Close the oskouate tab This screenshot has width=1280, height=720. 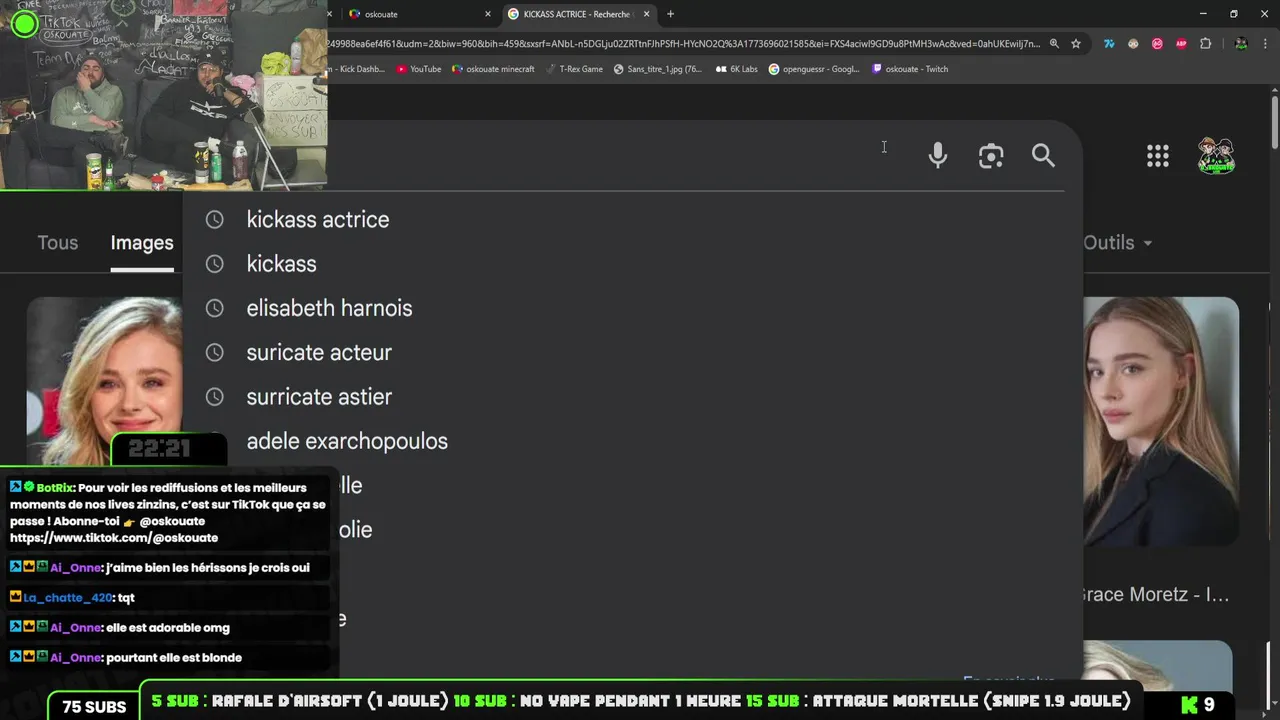pyautogui.click(x=488, y=14)
